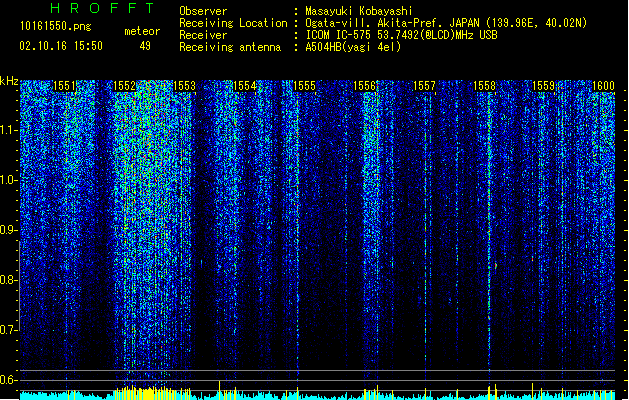Viewport: 629px width, 400px height.
Task: Click the small red echo before 1559
Action: (533, 259)
